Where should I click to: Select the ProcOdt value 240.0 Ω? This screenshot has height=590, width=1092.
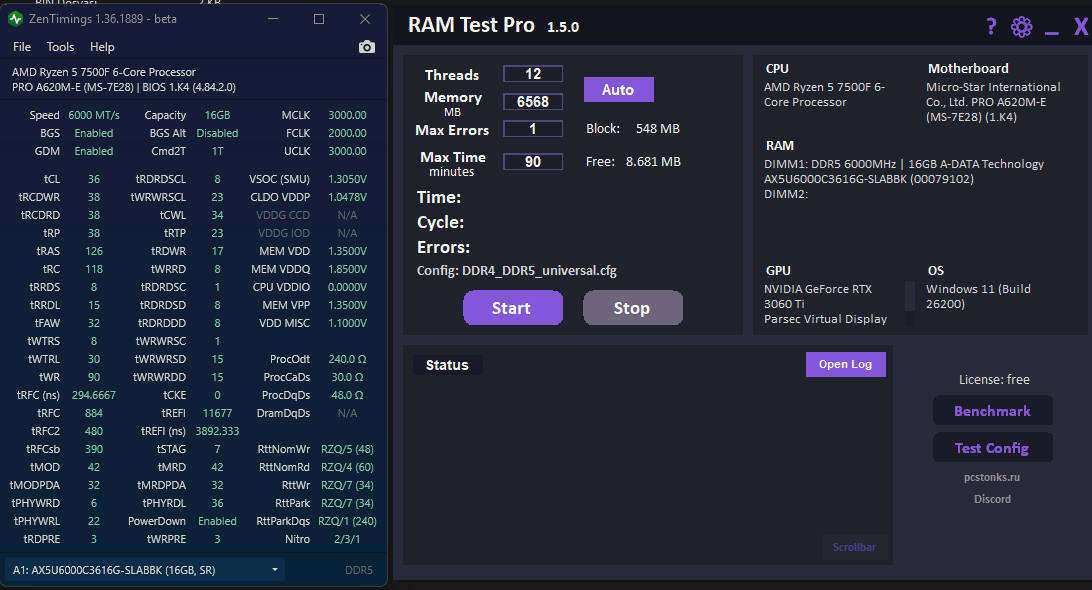point(348,359)
